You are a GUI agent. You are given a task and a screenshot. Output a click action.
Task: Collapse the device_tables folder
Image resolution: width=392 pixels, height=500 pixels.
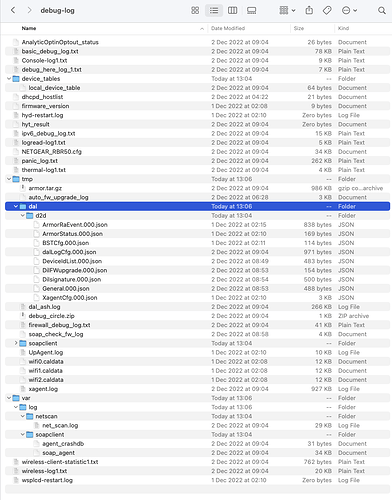[9, 79]
